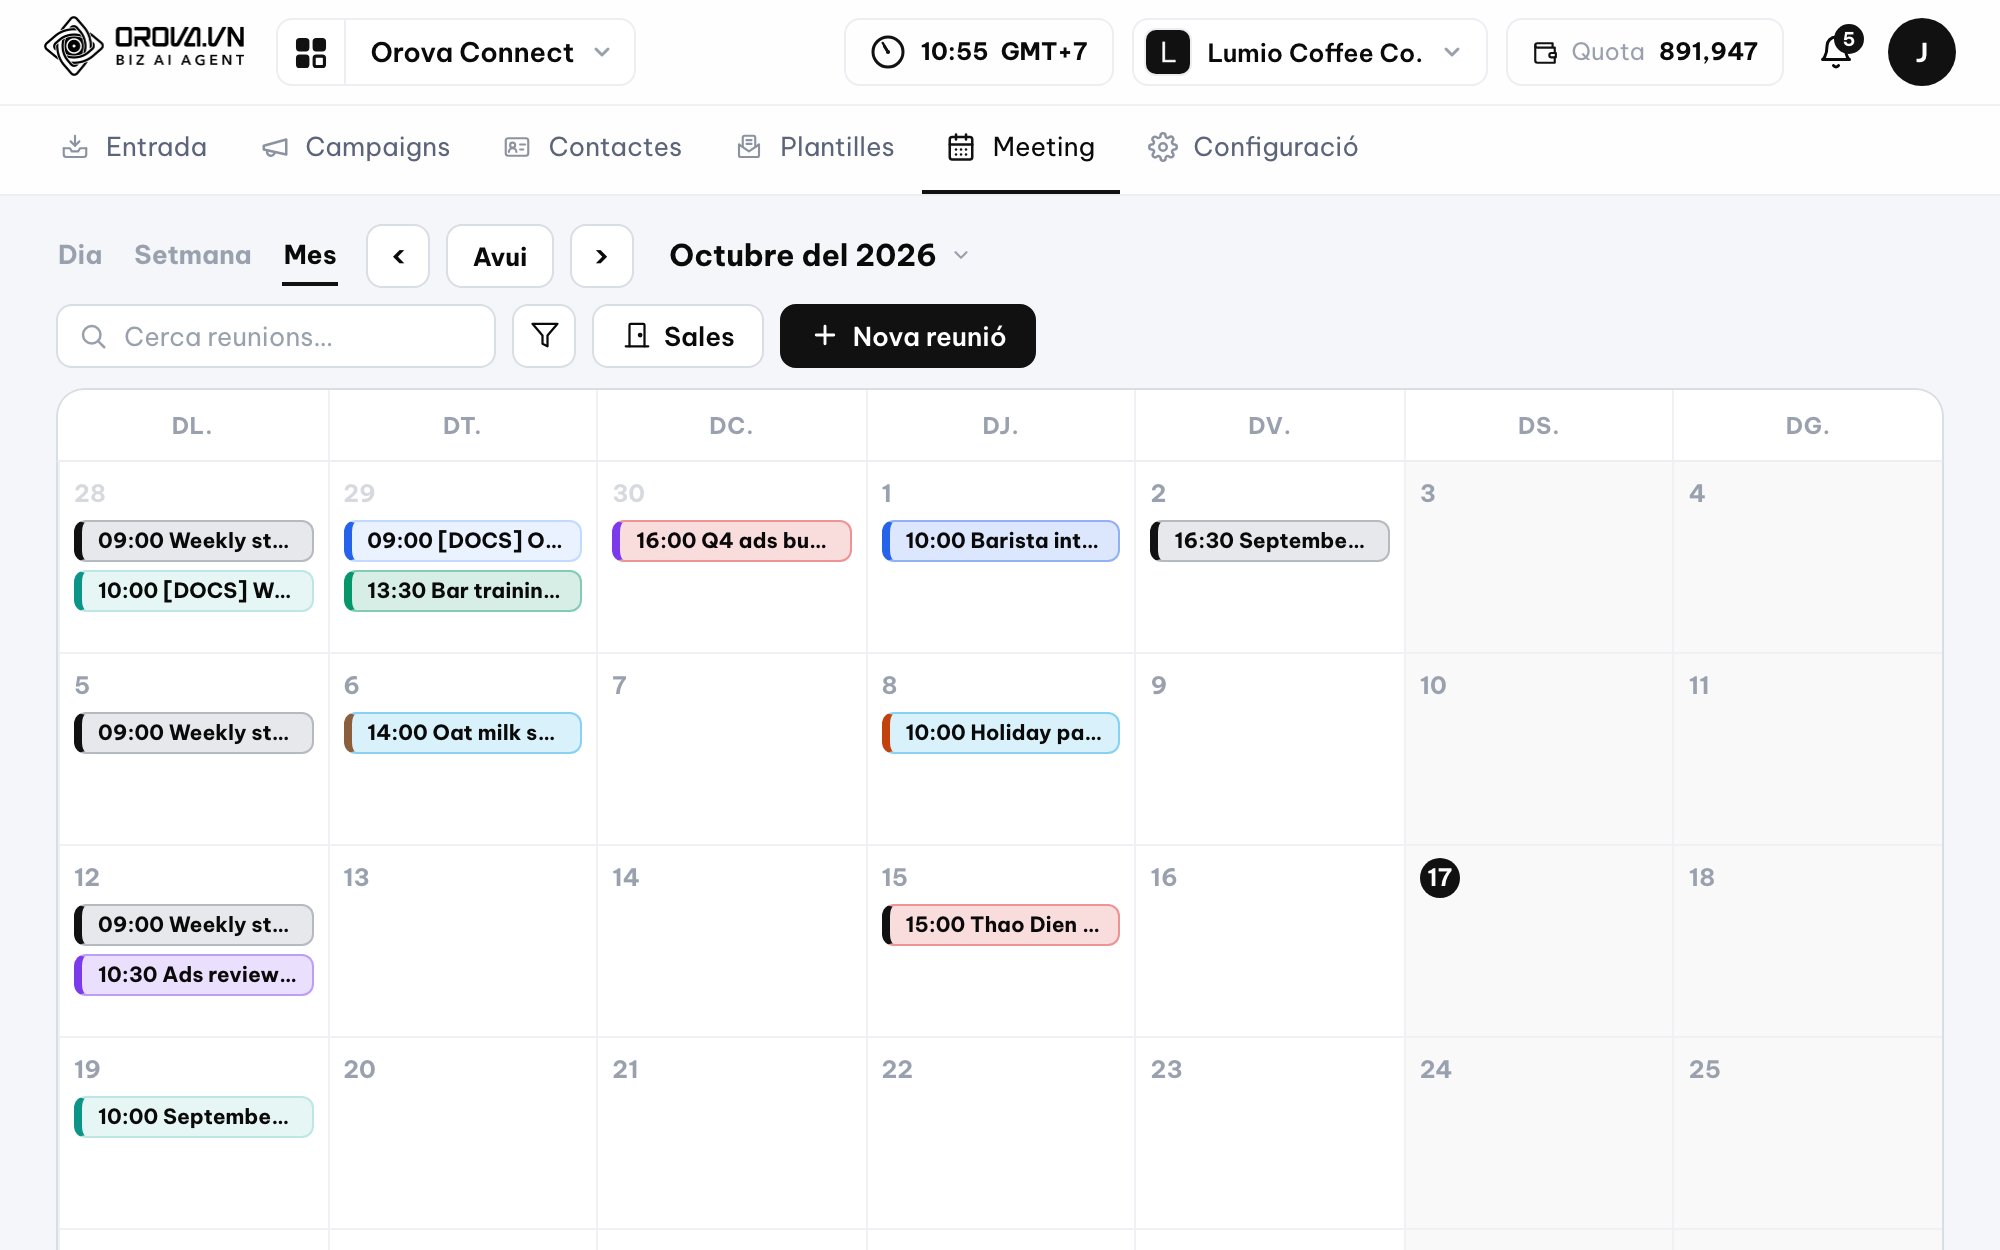
Task: Switch calendar to Setmana view
Action: 193,255
